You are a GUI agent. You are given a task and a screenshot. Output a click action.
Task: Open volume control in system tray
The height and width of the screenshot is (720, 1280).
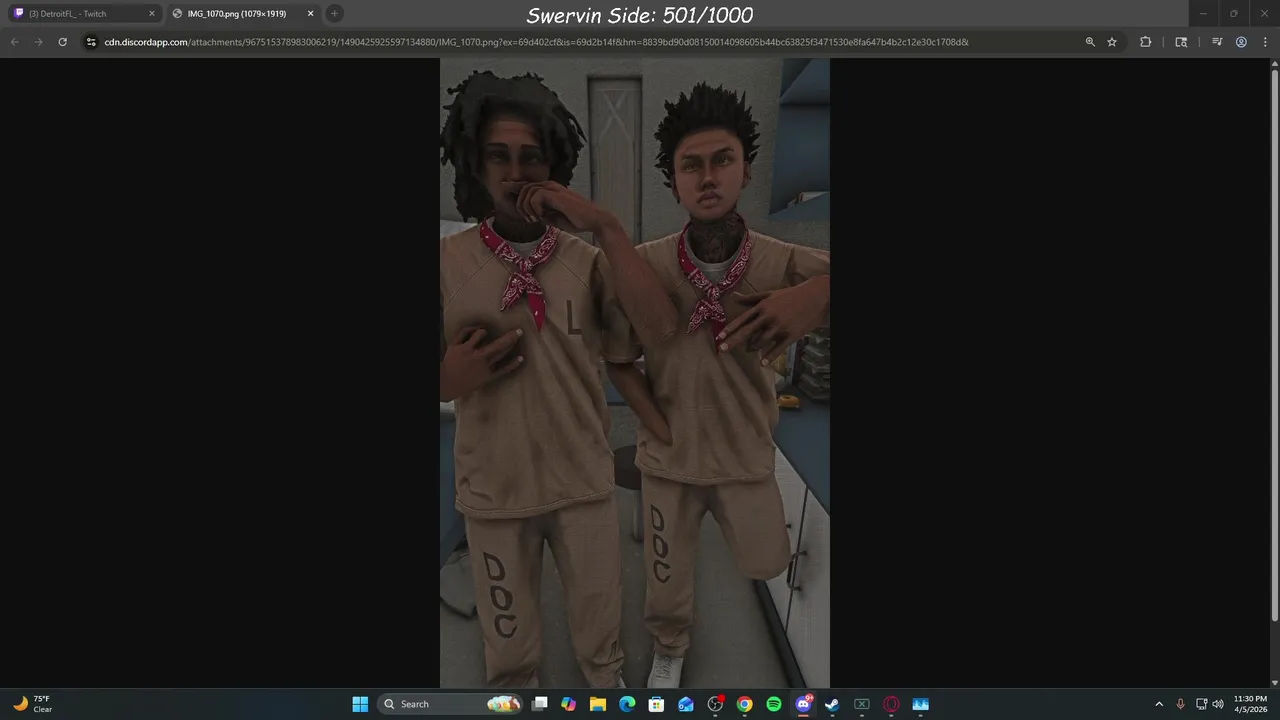[1218, 704]
